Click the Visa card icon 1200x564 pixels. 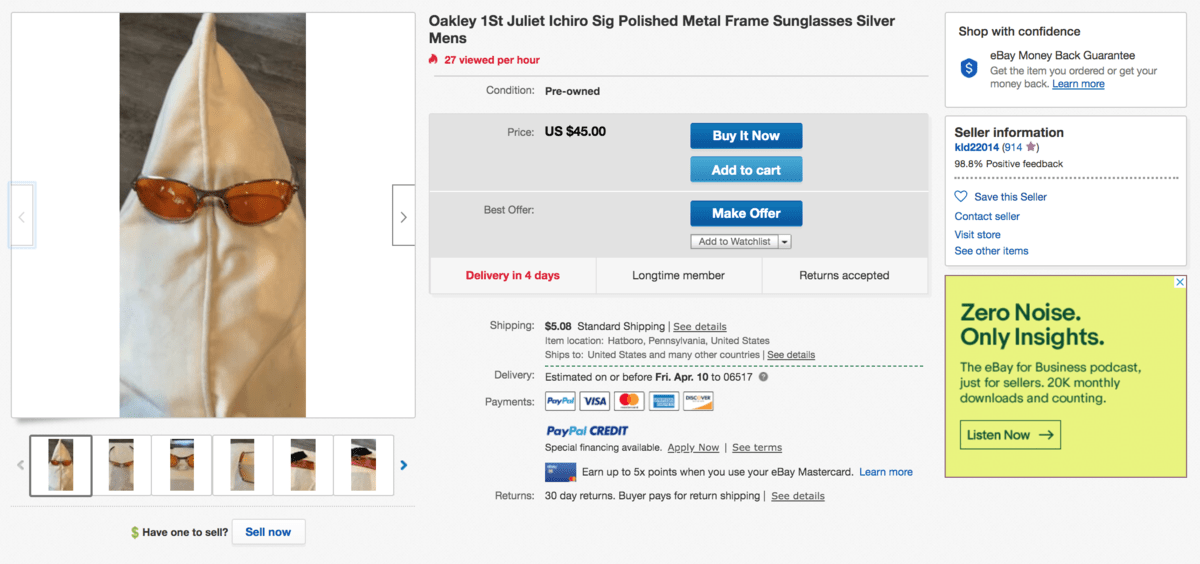coord(594,402)
